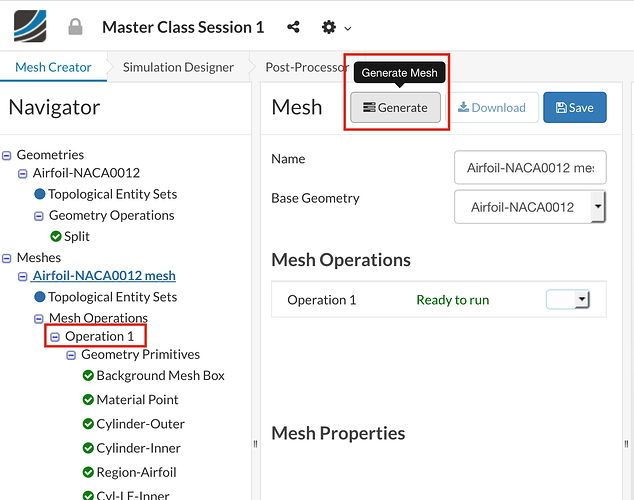Click blue dot beside Geometries' Topological Entity Sets
This screenshot has height=500, width=634.
coord(40,194)
